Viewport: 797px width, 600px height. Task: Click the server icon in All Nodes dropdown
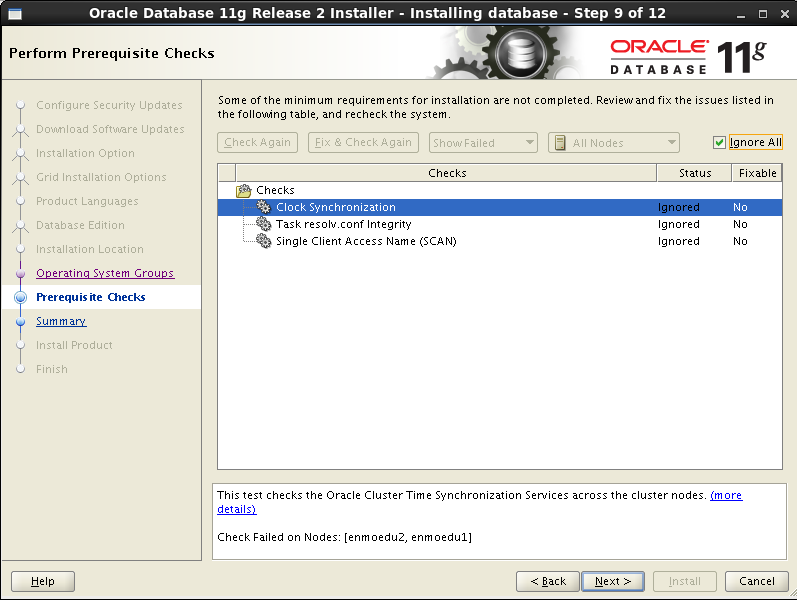560,143
